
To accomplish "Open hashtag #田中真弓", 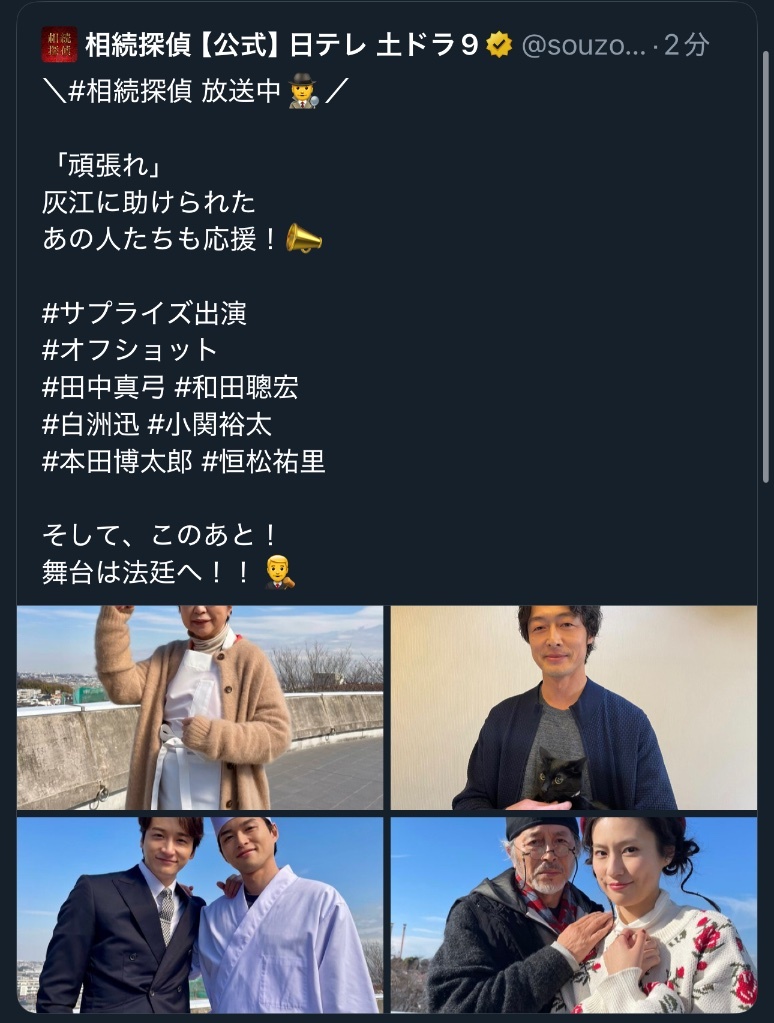I will 104,388.
